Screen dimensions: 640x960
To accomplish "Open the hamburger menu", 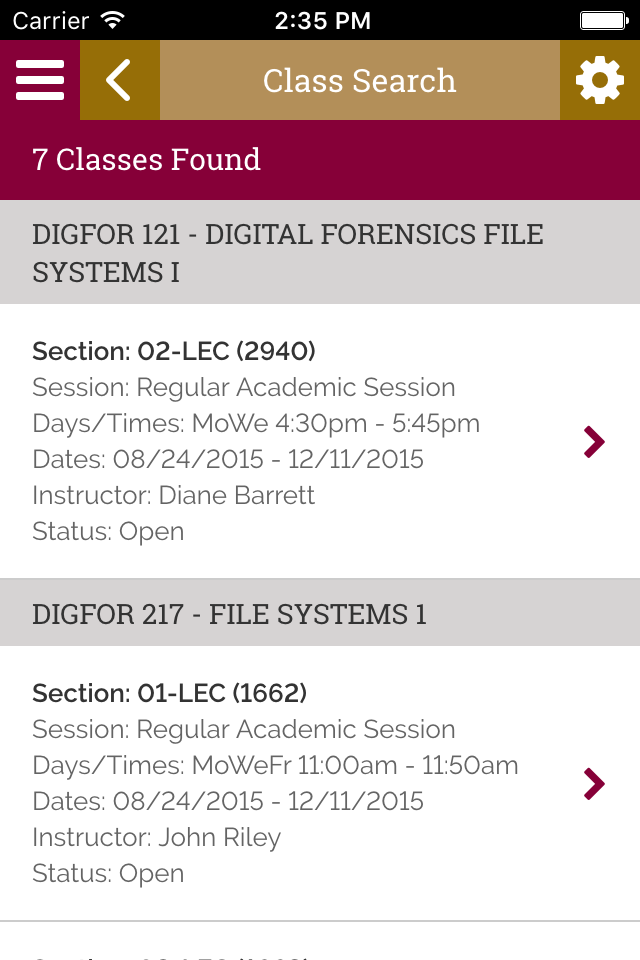I will coord(40,80).
